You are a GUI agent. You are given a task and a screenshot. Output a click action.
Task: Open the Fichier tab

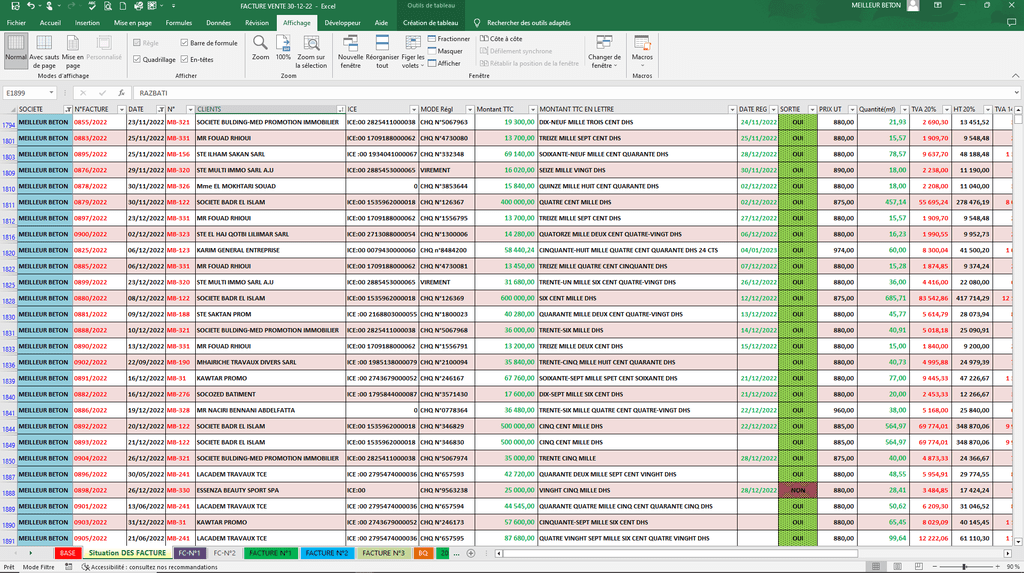pos(16,23)
